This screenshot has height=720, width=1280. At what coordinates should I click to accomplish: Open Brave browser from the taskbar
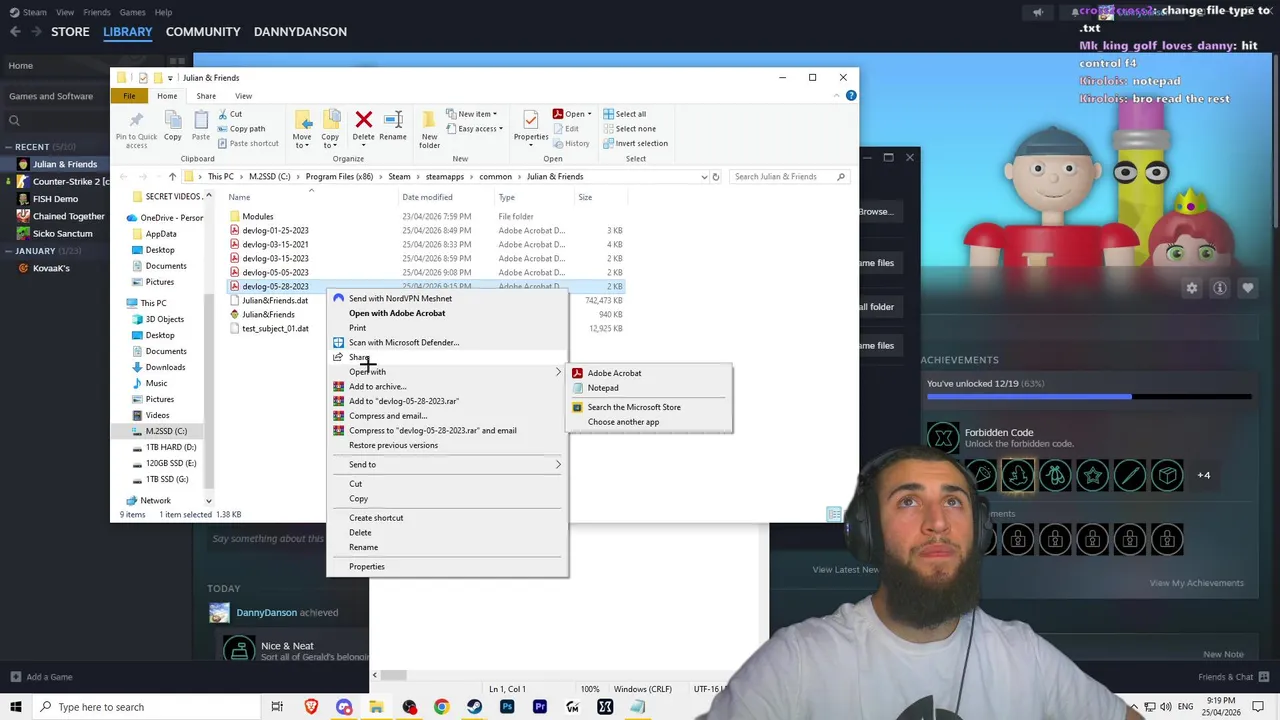click(311, 707)
